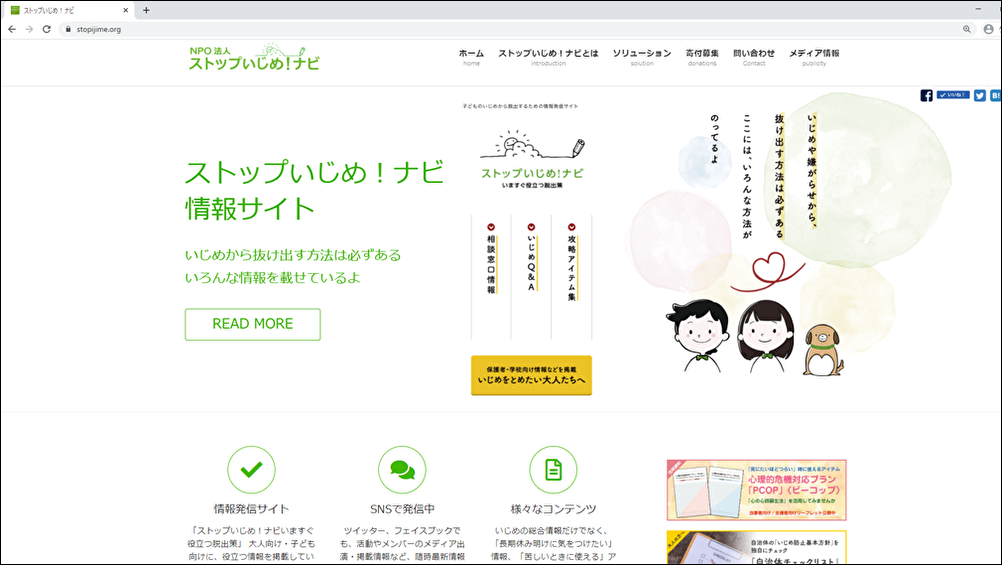
Task: Open ホーム menu item
Action: 471,57
